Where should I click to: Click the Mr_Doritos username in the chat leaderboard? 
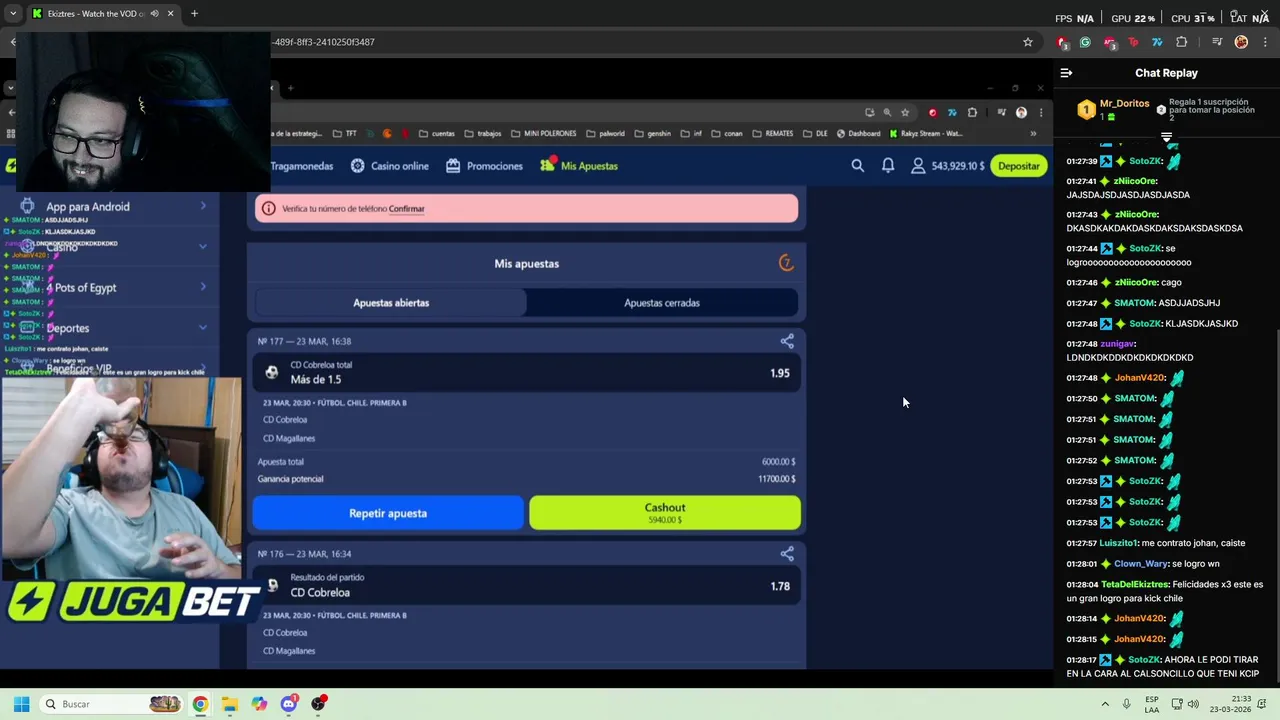coord(1124,104)
